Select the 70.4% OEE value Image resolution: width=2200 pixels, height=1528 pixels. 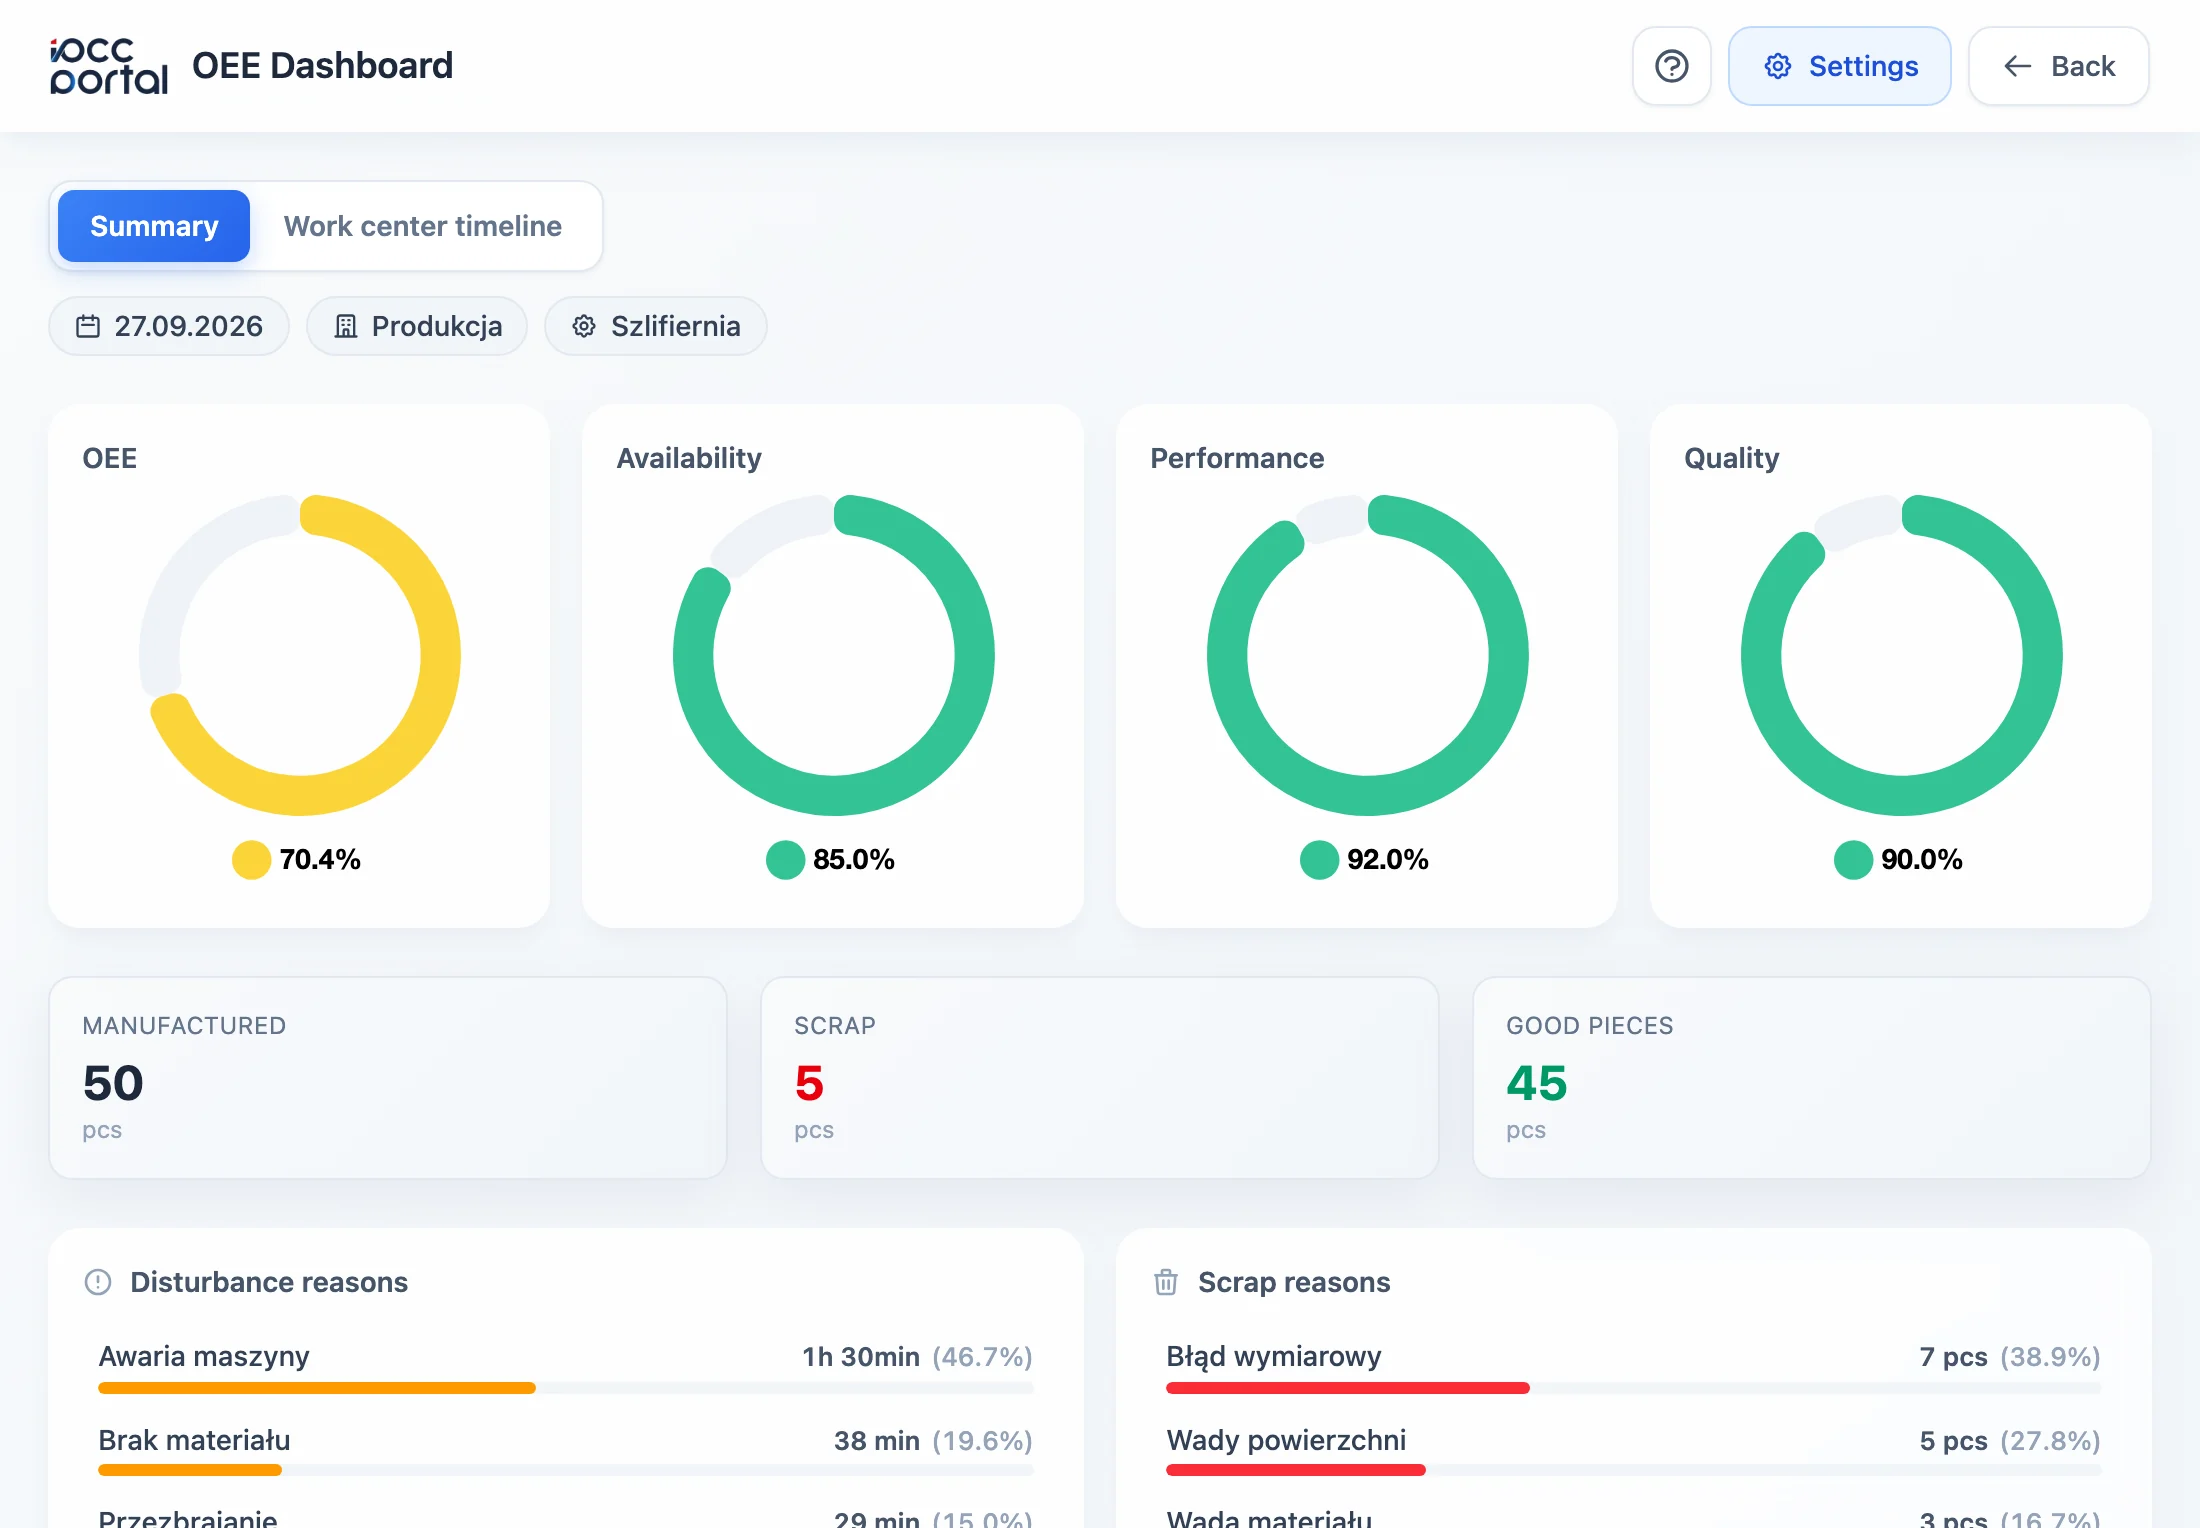tap(320, 859)
